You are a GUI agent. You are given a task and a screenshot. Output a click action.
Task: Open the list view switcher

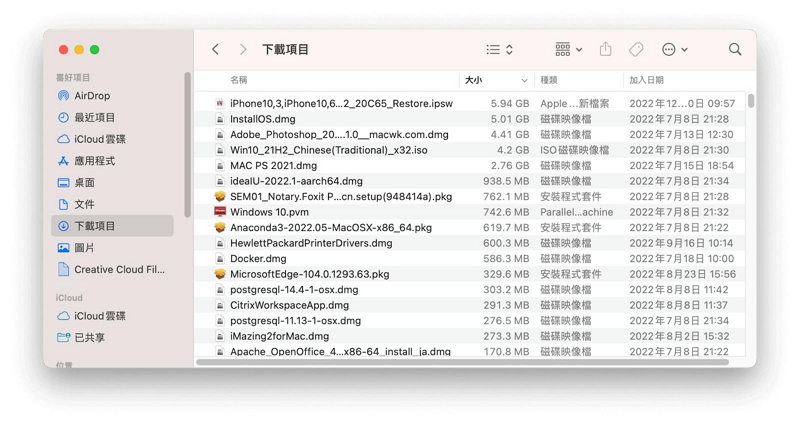pos(499,49)
